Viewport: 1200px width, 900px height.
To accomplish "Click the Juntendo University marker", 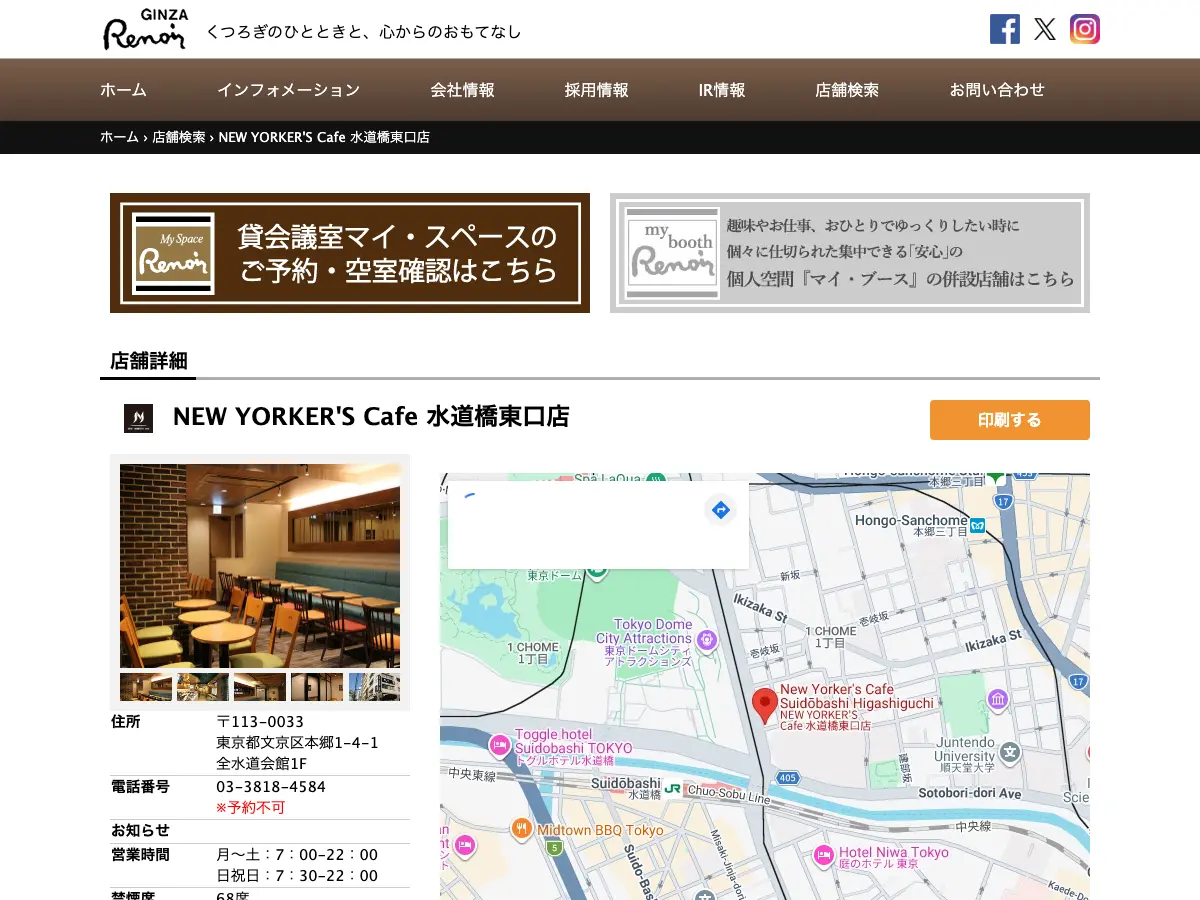I will coord(1011,751).
